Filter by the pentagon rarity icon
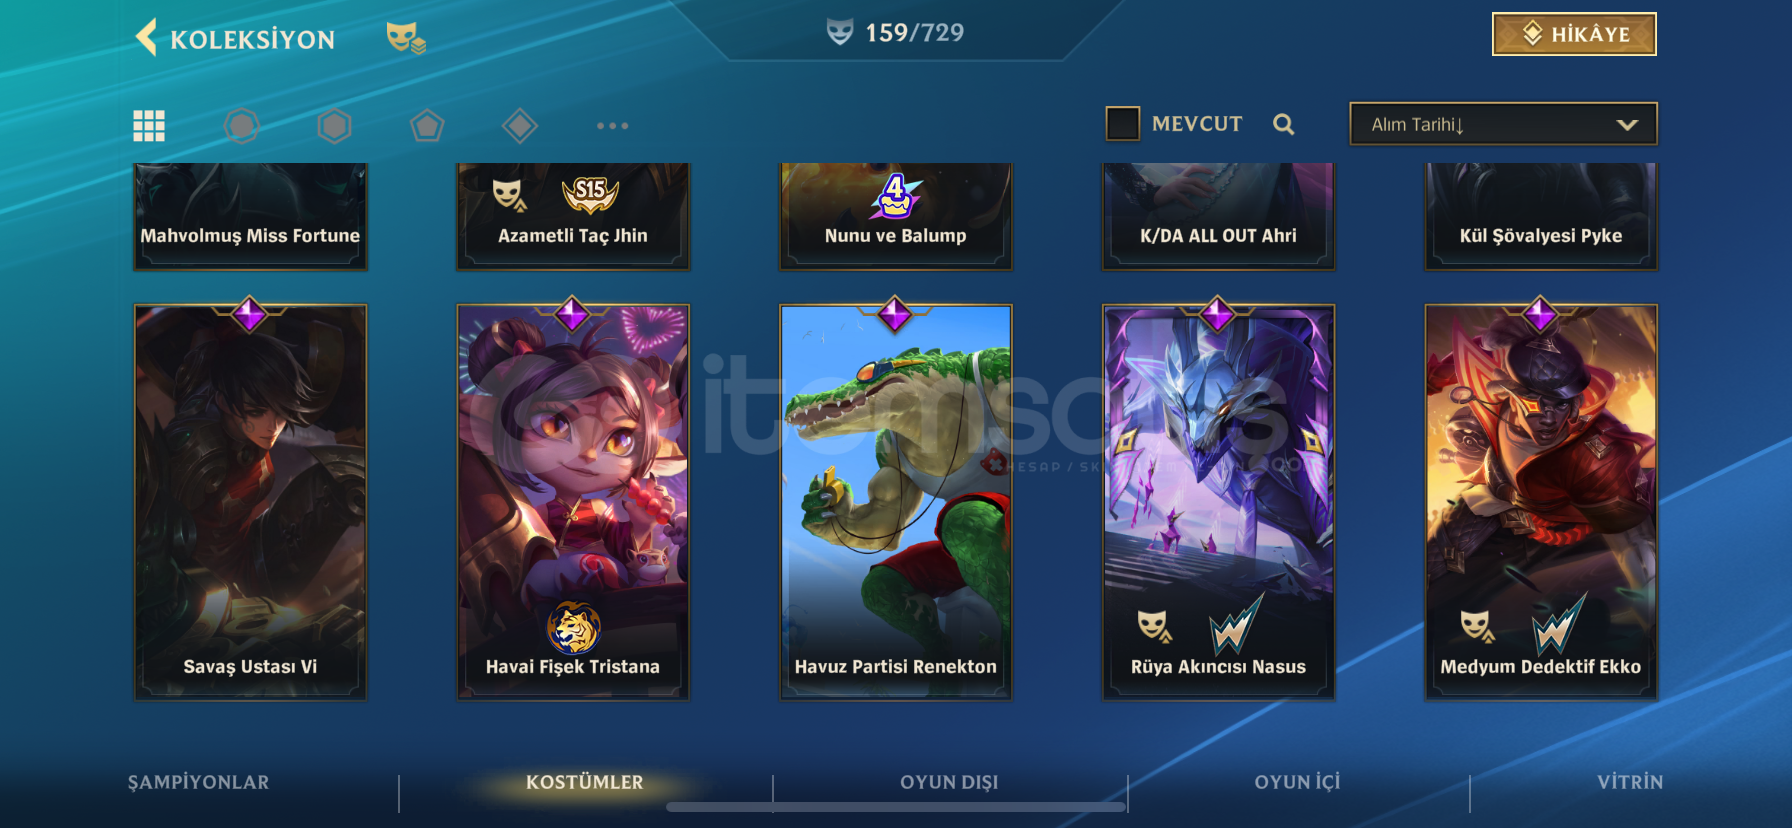This screenshot has height=828, width=1792. (427, 126)
